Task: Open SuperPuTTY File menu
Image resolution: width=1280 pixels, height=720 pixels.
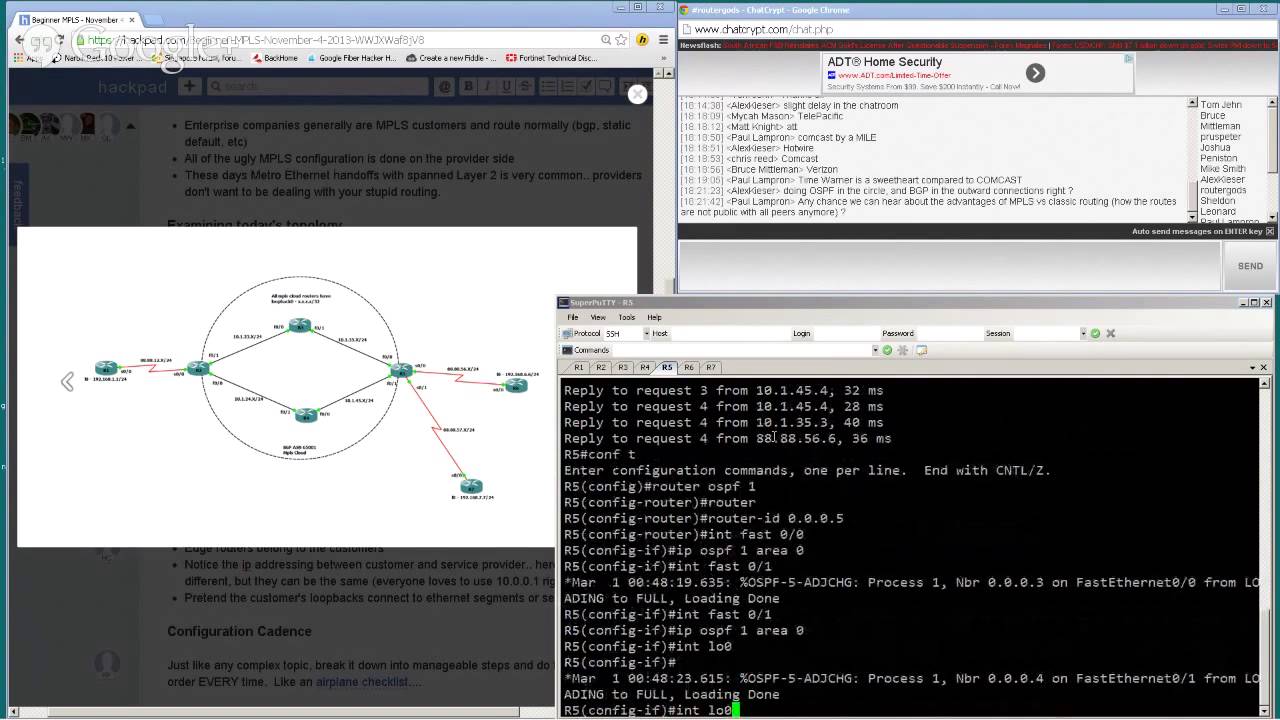Action: click(x=573, y=317)
